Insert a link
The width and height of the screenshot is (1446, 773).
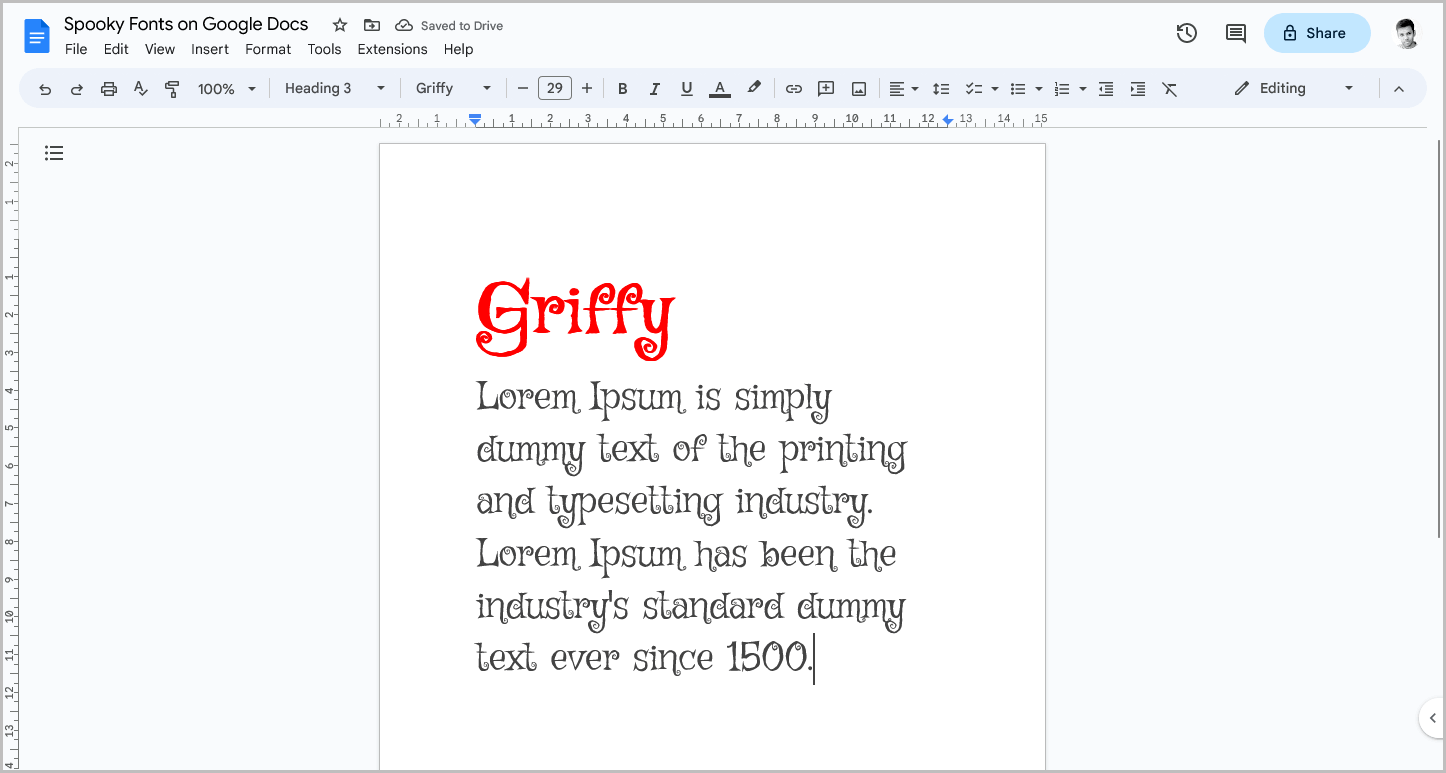point(793,88)
